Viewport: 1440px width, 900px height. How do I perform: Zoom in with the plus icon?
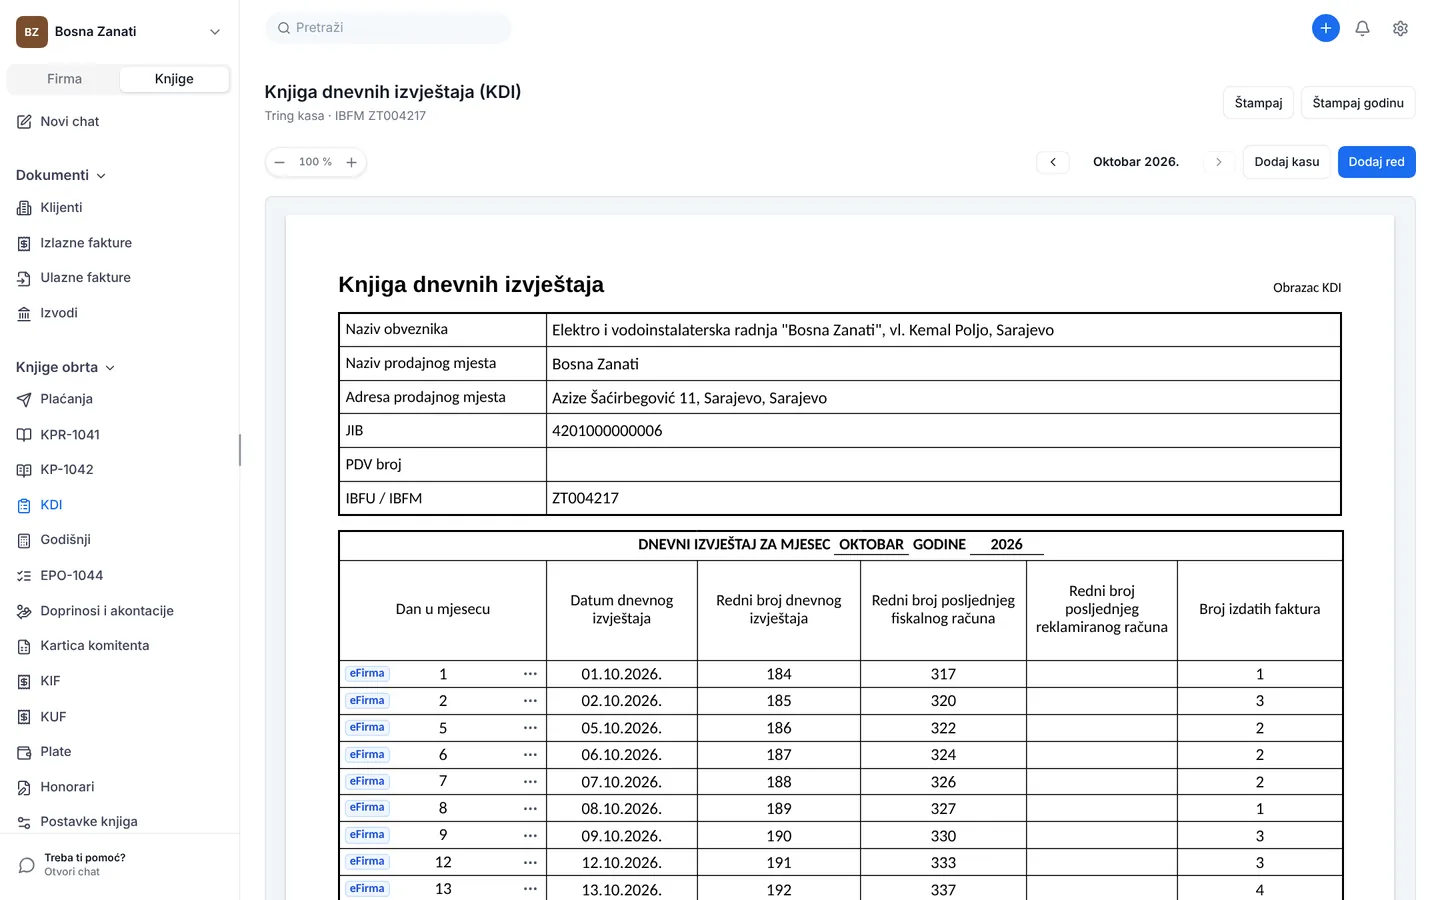click(351, 162)
